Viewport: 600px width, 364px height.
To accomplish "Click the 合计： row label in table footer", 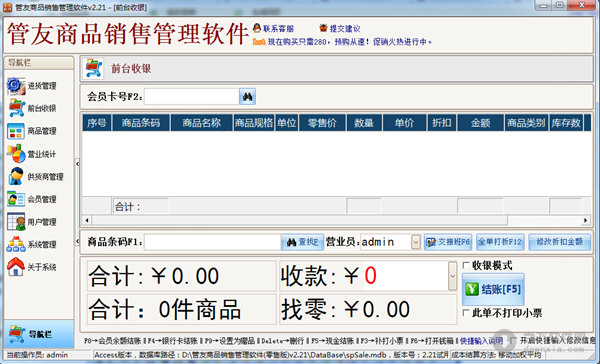I will [128, 207].
